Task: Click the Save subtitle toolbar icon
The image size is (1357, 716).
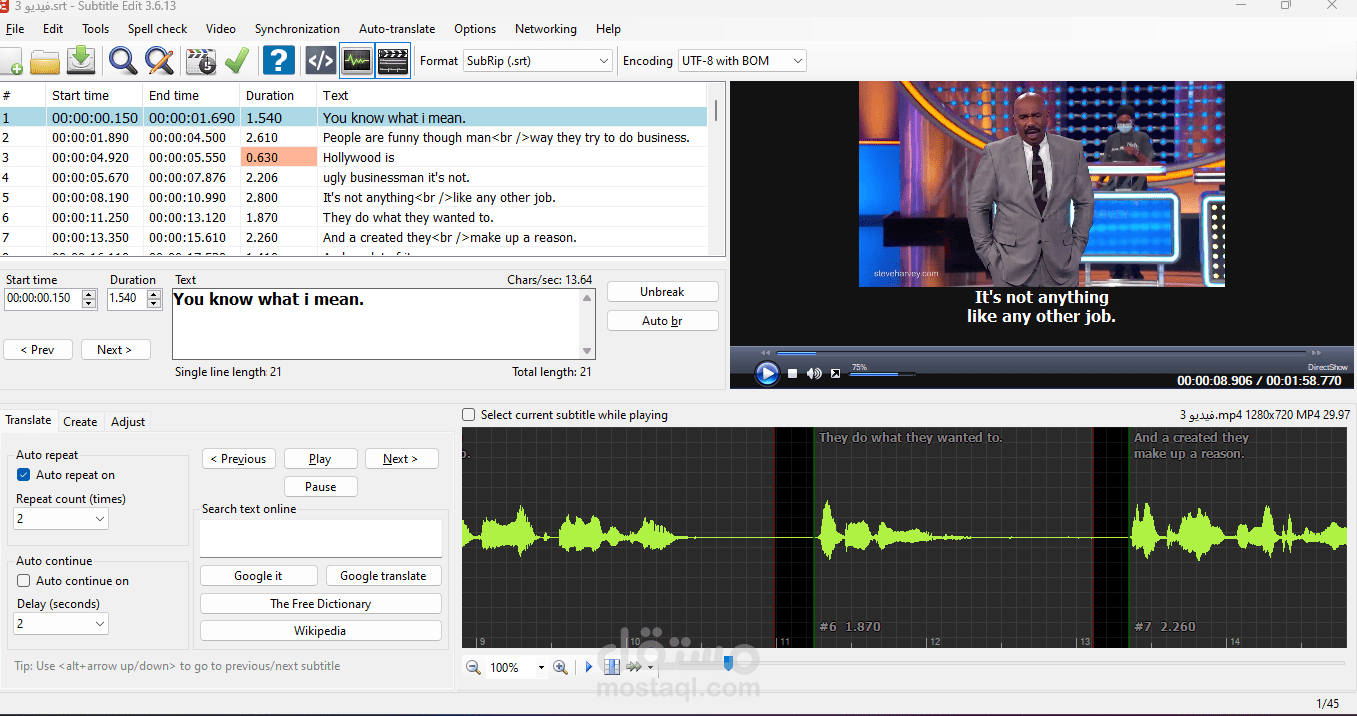Action: (81, 61)
